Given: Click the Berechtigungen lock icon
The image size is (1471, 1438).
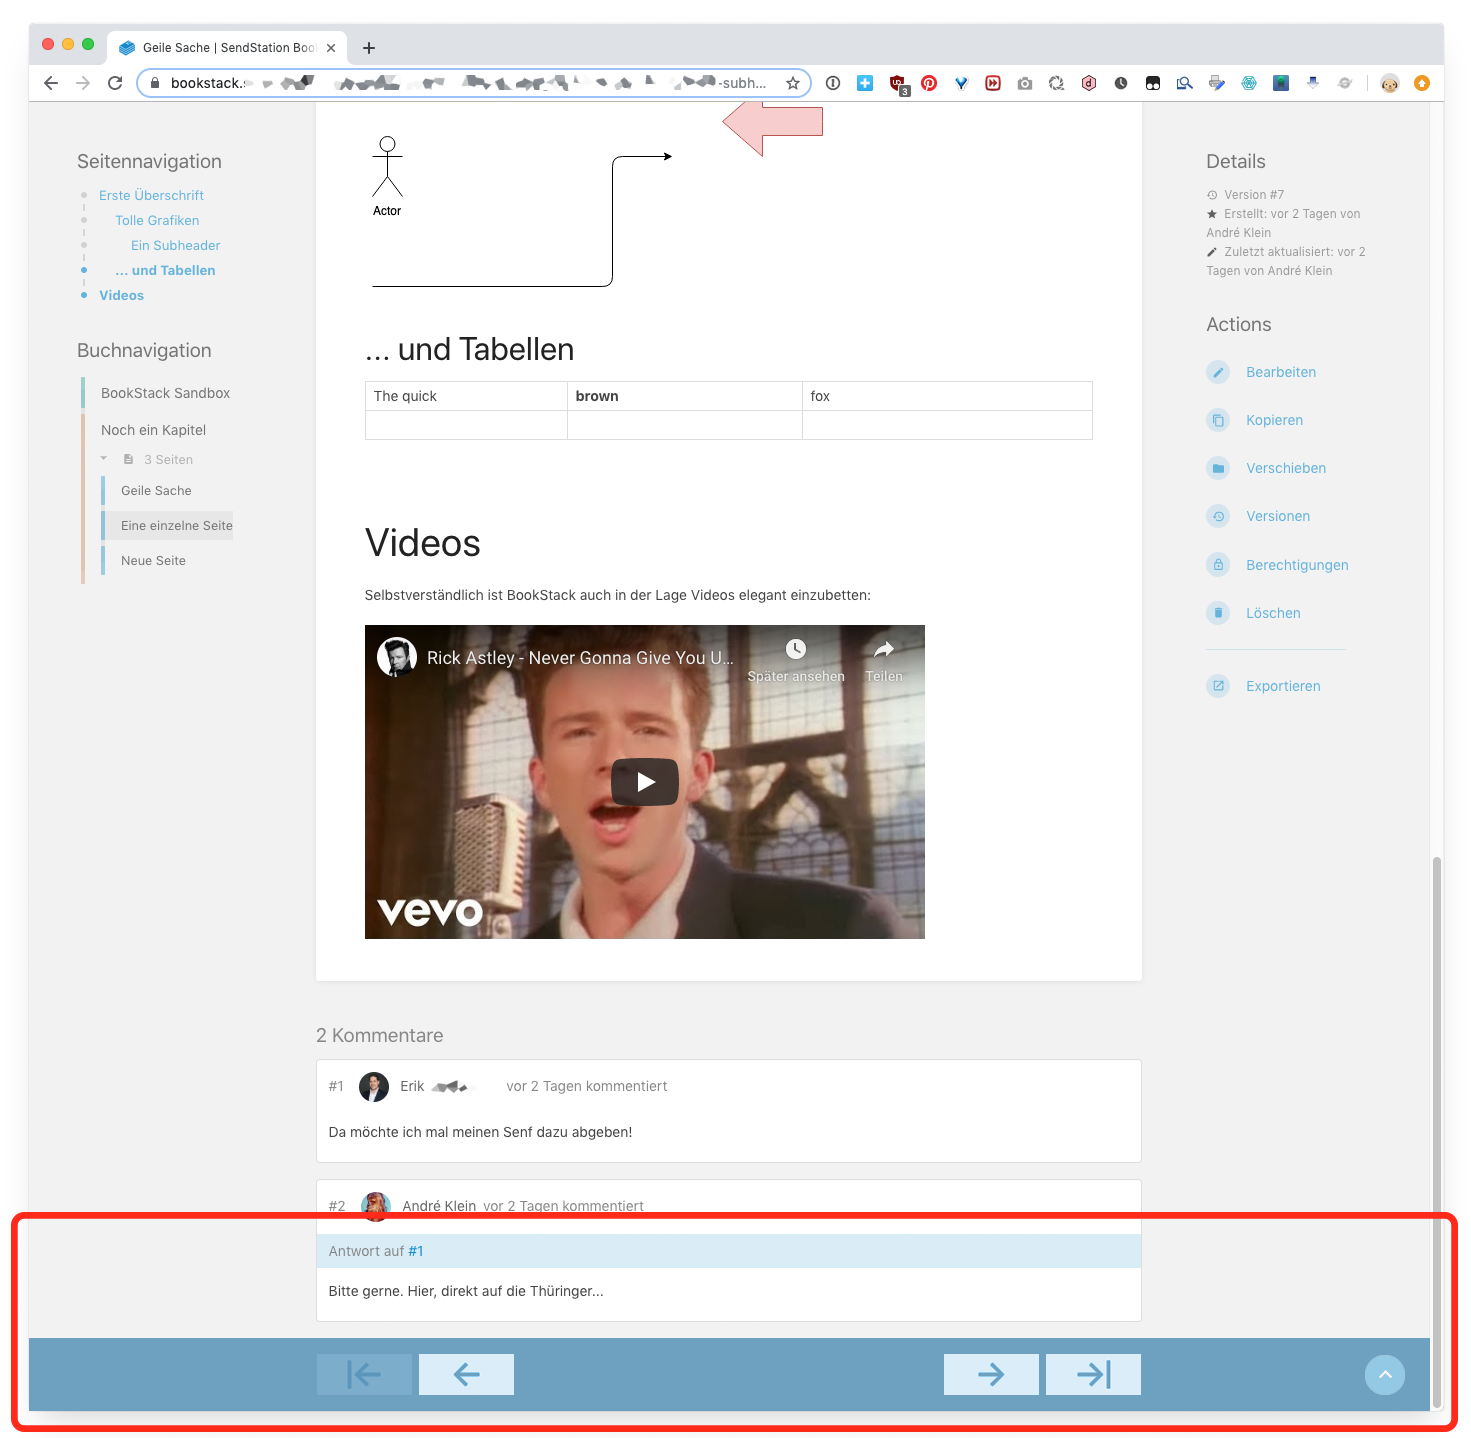Looking at the screenshot, I should [x=1218, y=564].
